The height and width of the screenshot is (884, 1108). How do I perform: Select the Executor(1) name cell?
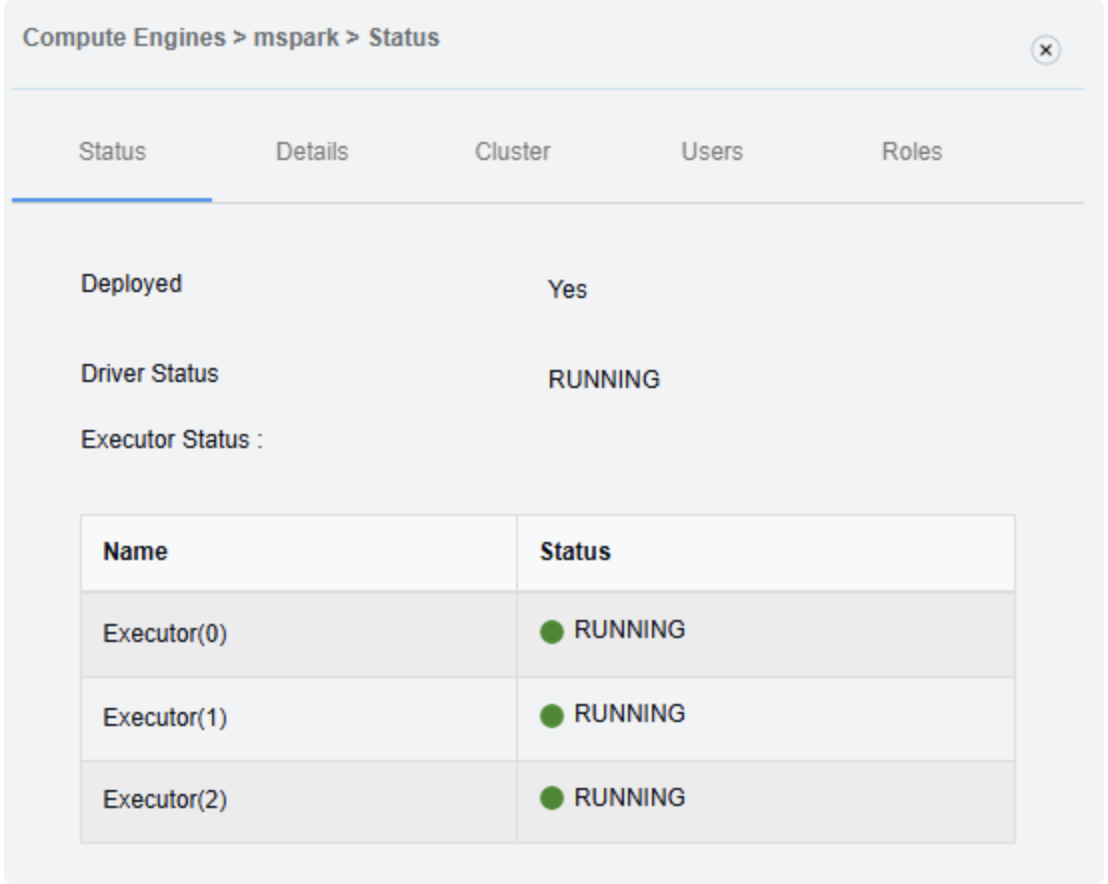165,718
